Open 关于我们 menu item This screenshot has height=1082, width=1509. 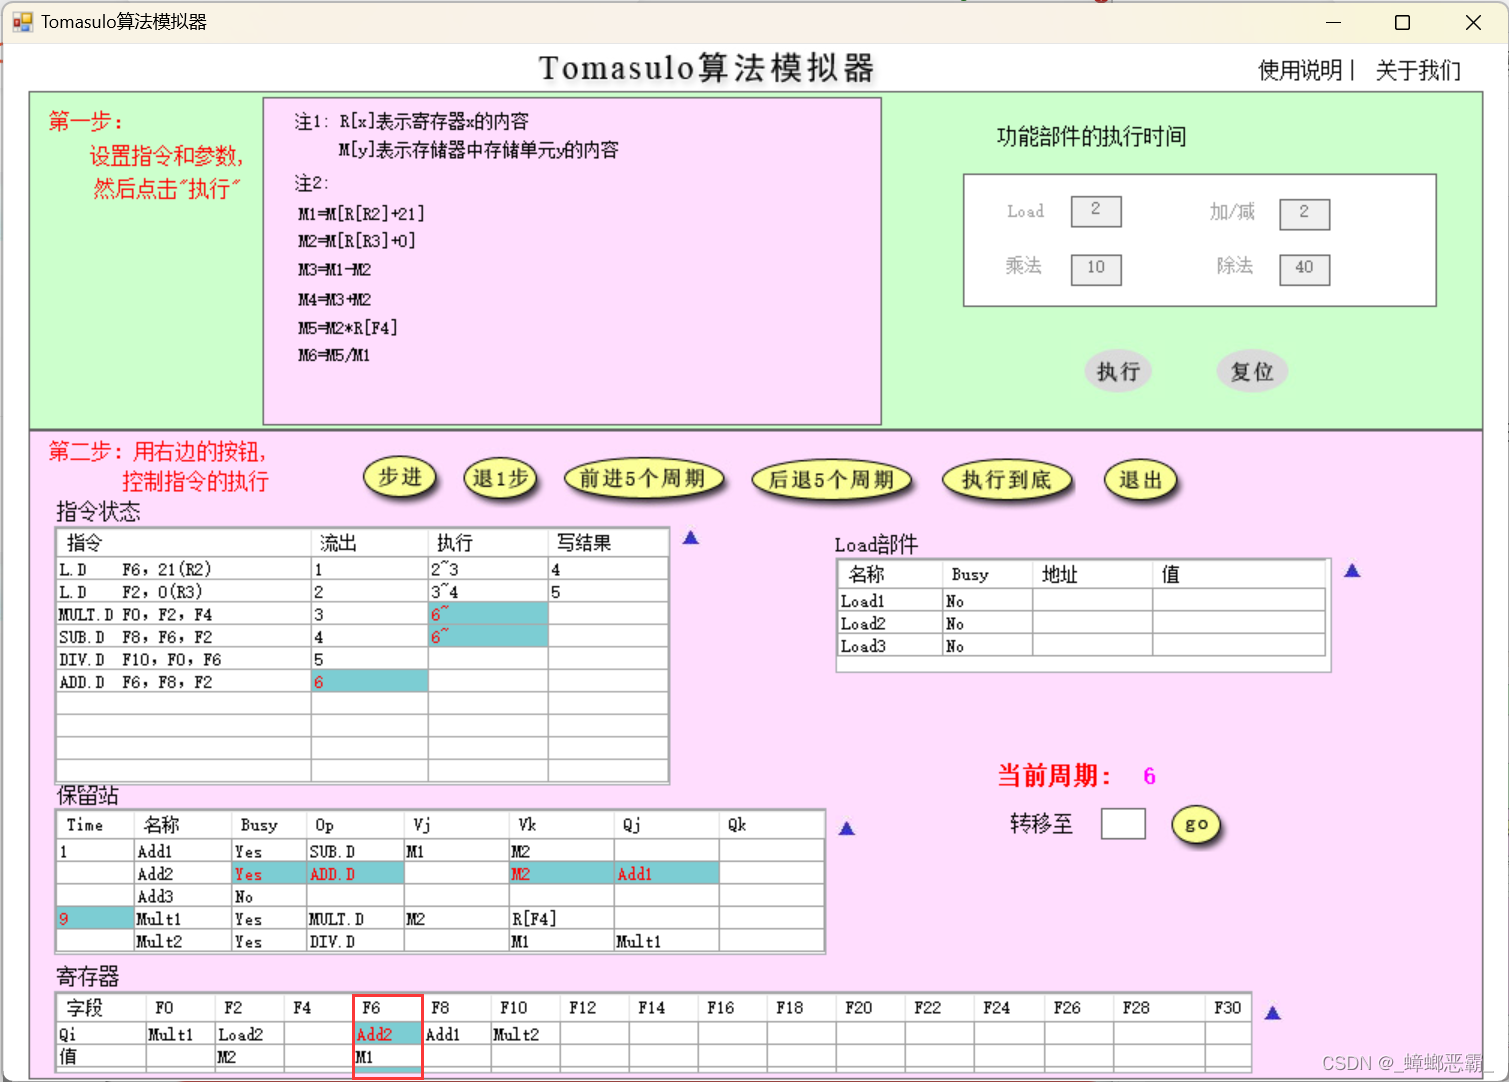point(1418,70)
